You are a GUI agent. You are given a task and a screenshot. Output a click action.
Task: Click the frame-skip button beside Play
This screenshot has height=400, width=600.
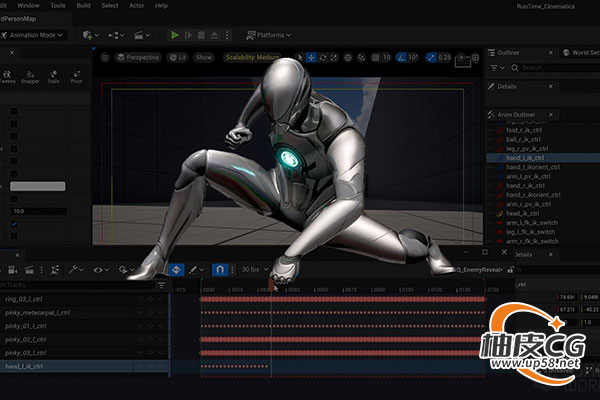[x=188, y=35]
